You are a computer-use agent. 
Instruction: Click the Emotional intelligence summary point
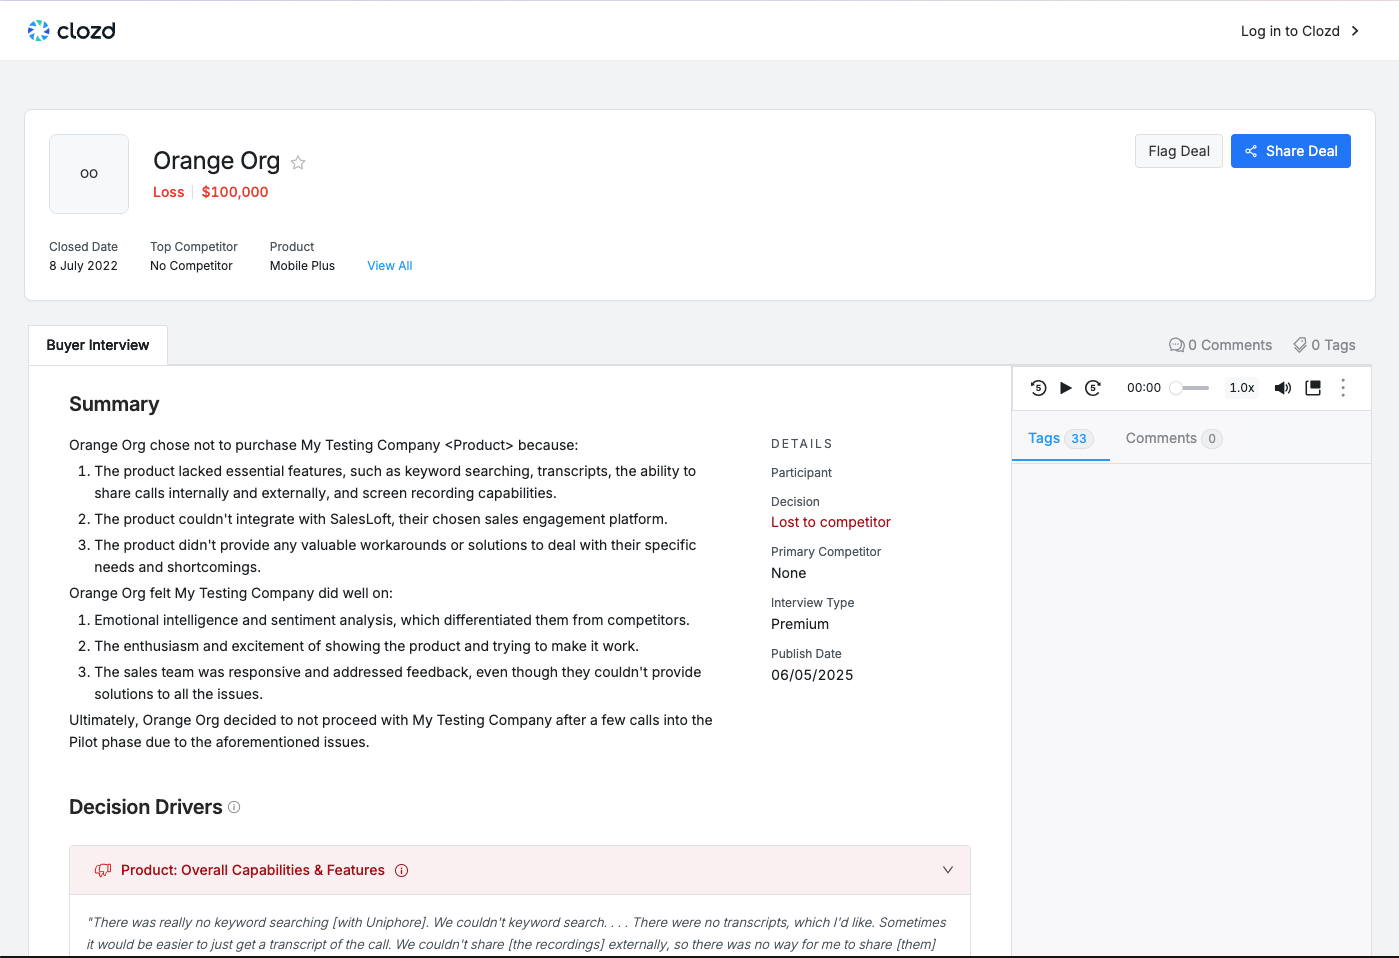[392, 620]
